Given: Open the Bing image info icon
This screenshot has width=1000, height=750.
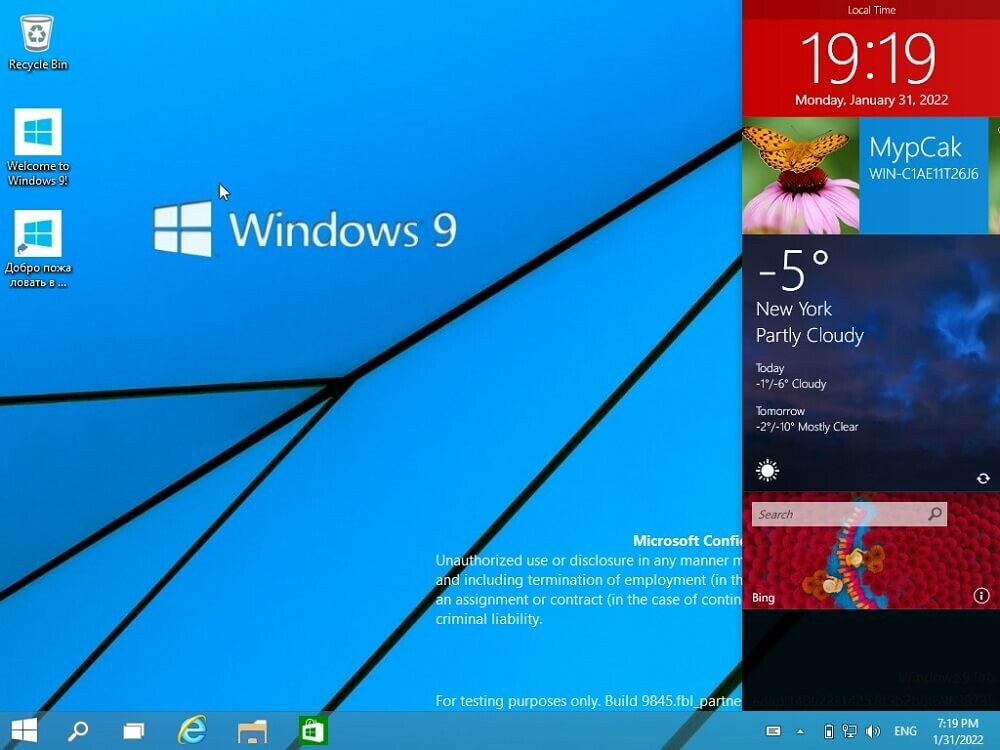Looking at the screenshot, I should click(982, 596).
